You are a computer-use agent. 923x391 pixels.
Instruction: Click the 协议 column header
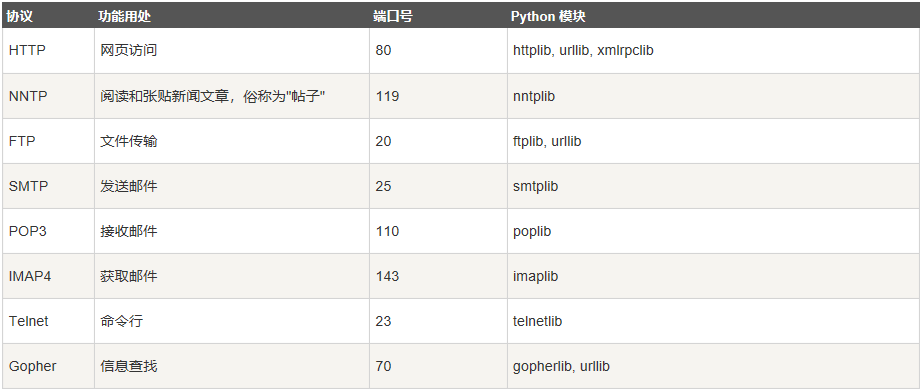pyautogui.click(x=48, y=15)
